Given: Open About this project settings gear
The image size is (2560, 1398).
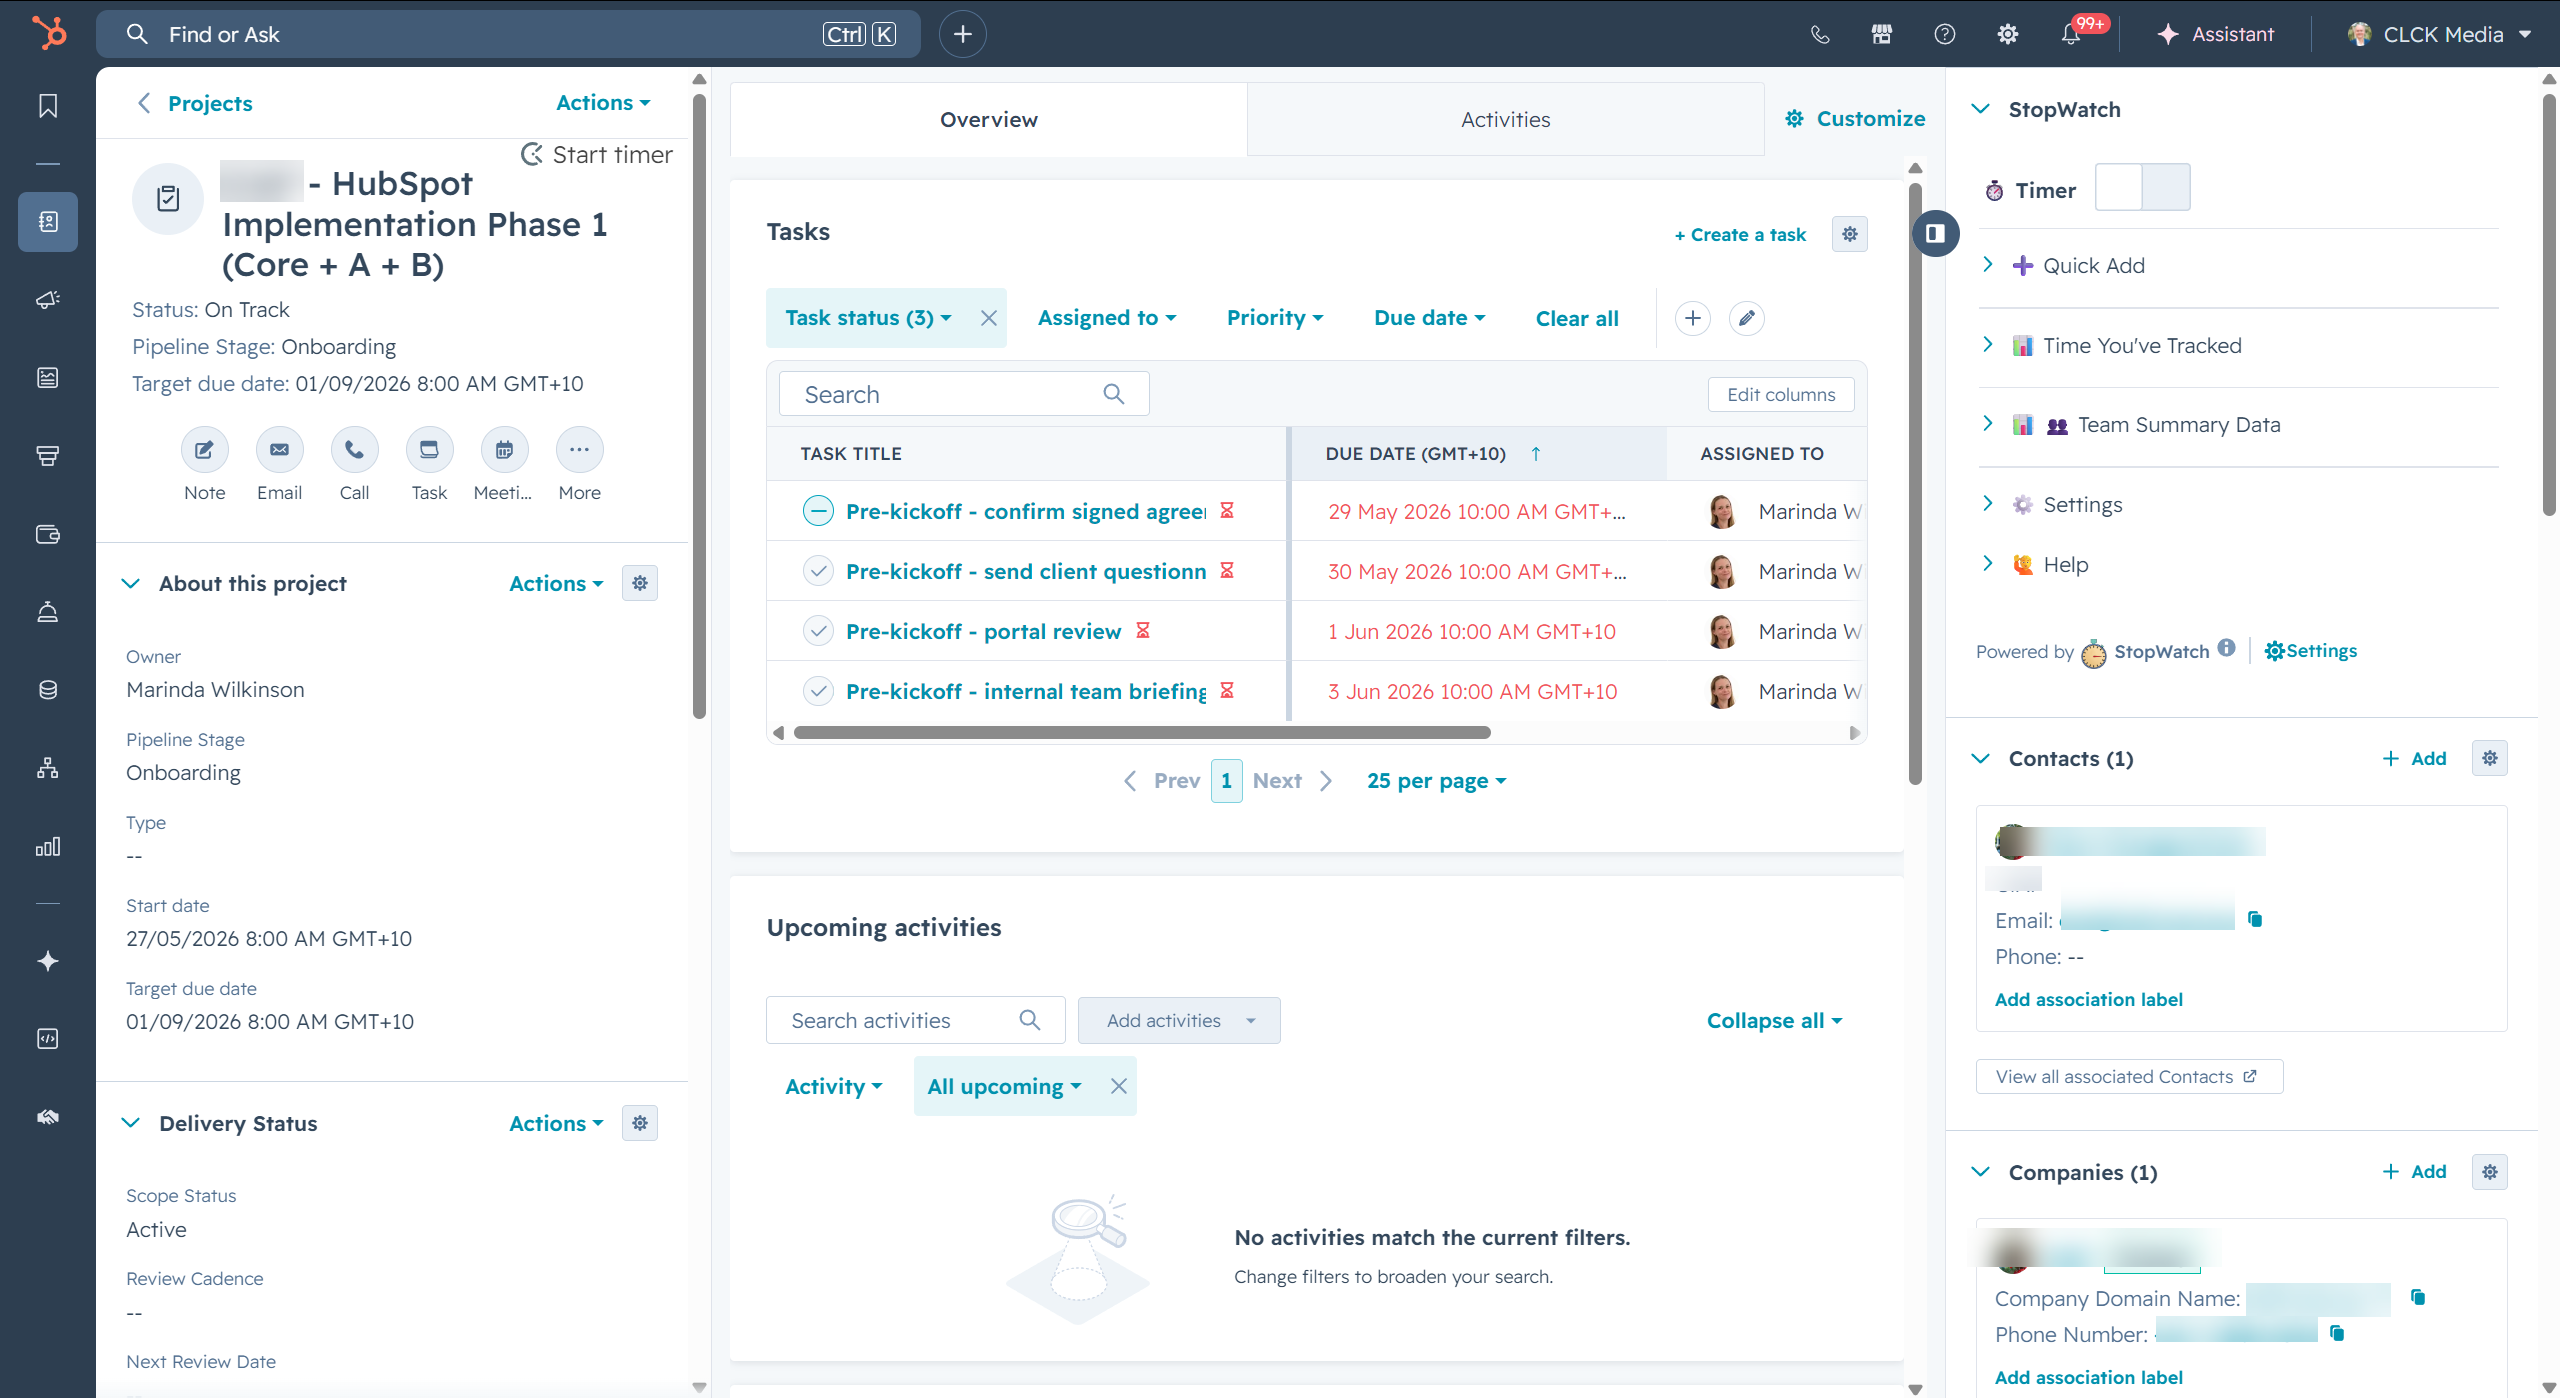Looking at the screenshot, I should (x=640, y=583).
